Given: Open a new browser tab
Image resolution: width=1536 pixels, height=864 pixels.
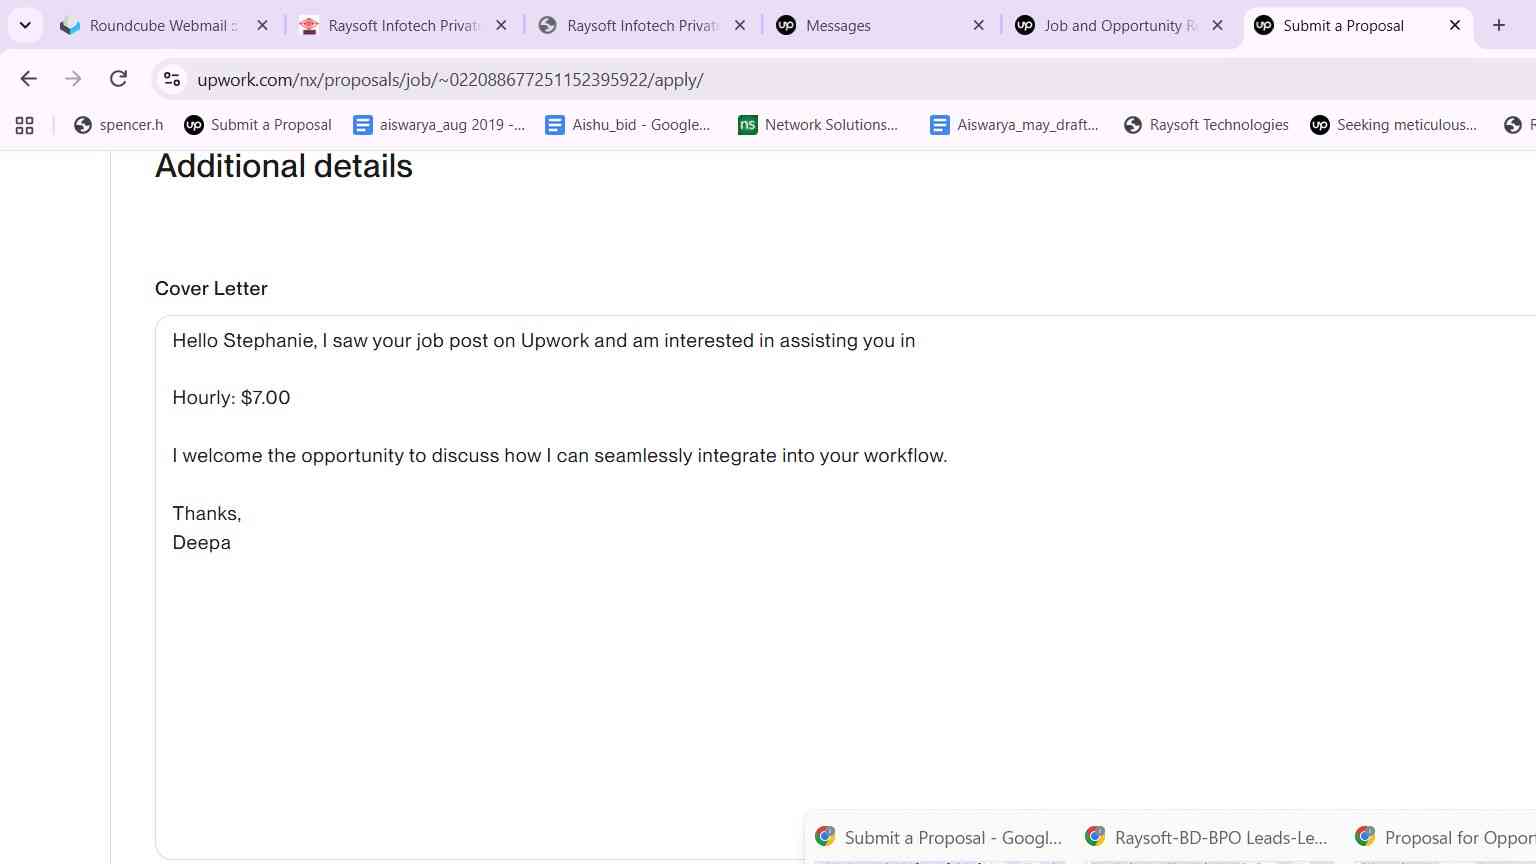Looking at the screenshot, I should [1498, 25].
